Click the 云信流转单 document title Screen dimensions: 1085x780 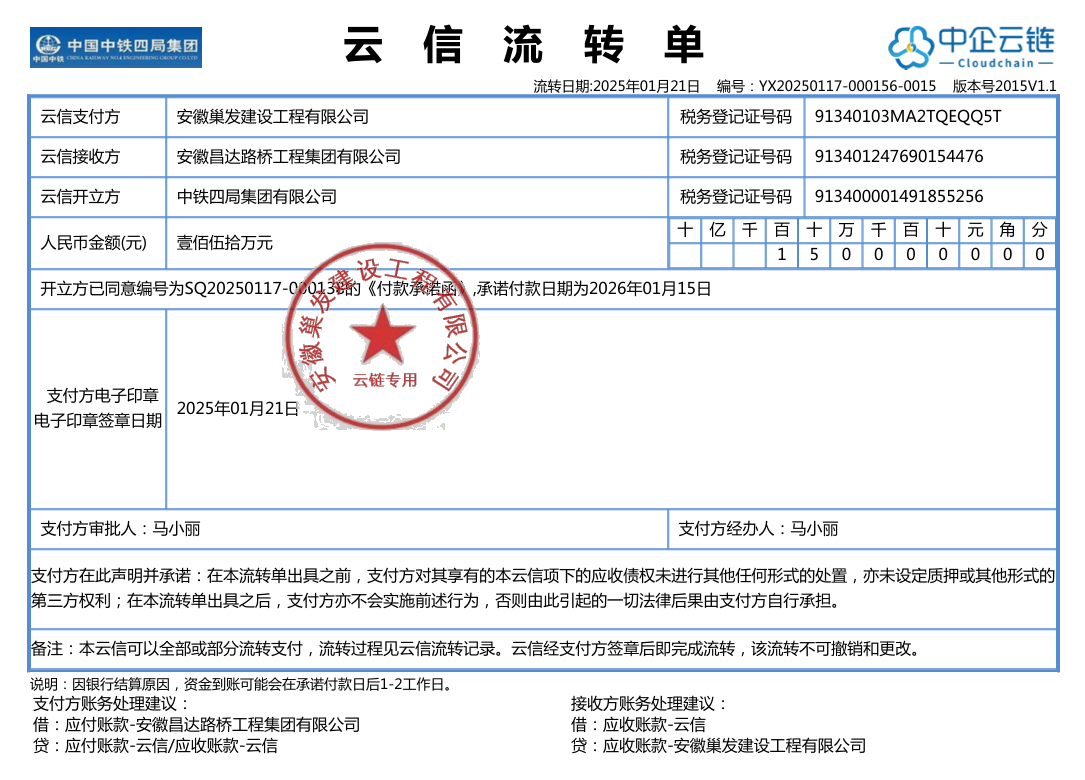pos(524,46)
